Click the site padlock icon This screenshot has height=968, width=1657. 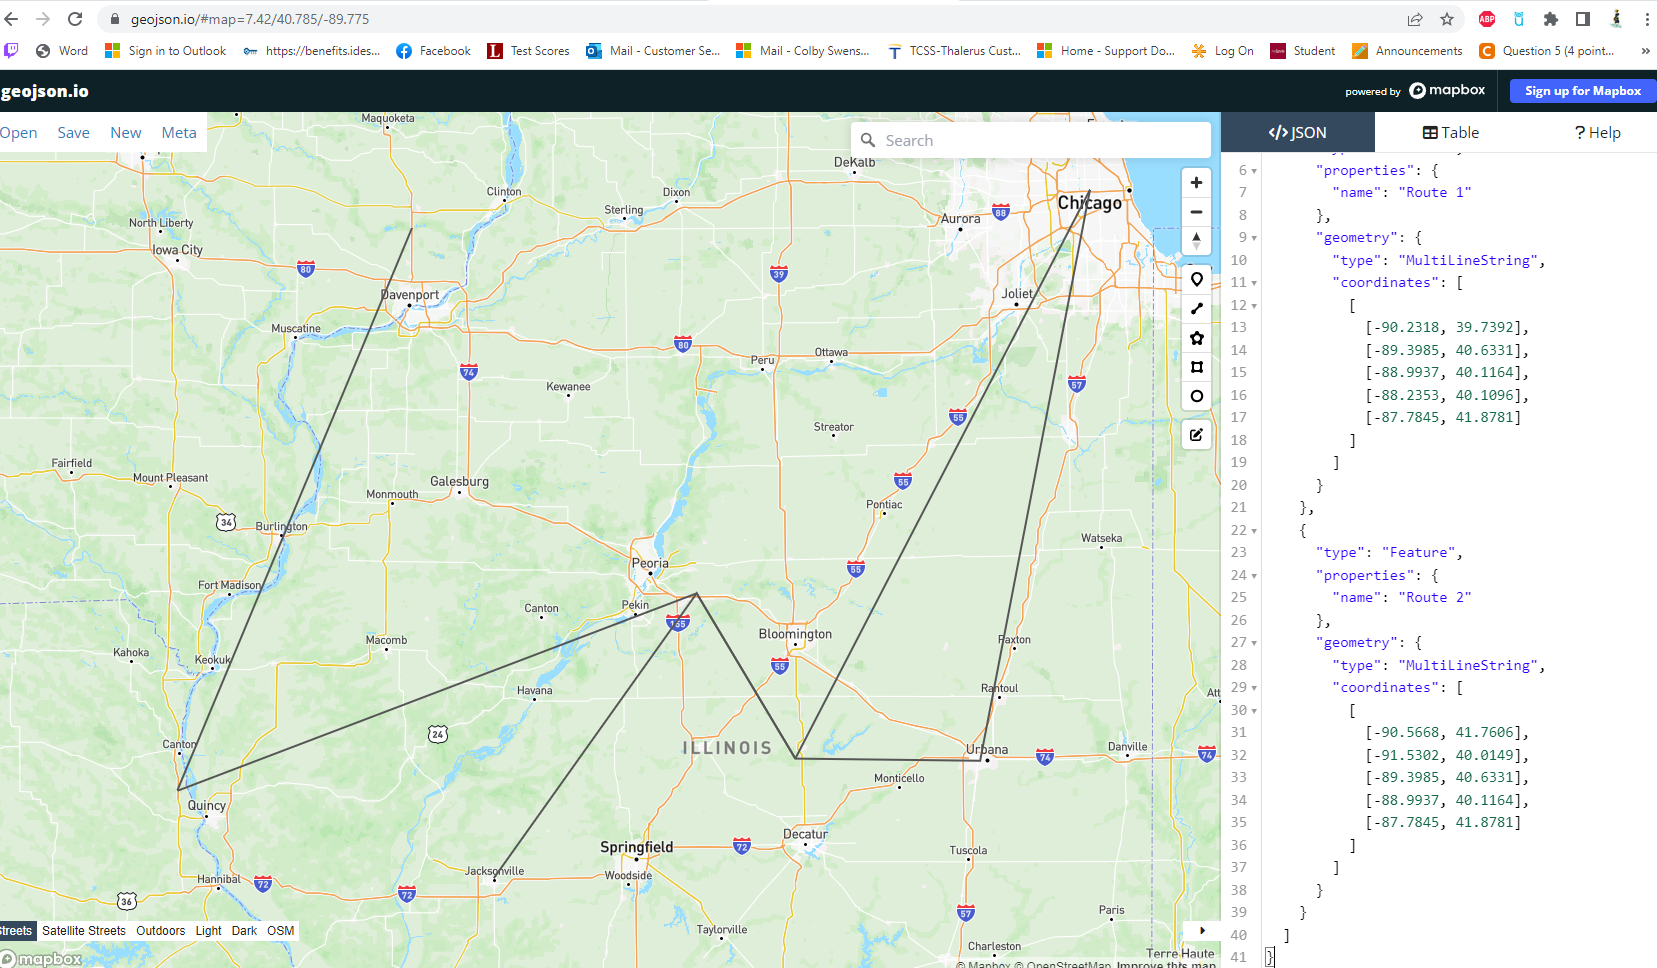coord(114,19)
